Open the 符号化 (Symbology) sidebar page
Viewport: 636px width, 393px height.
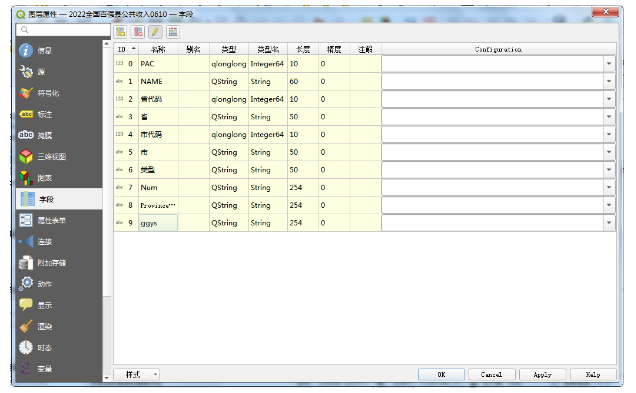[59, 93]
